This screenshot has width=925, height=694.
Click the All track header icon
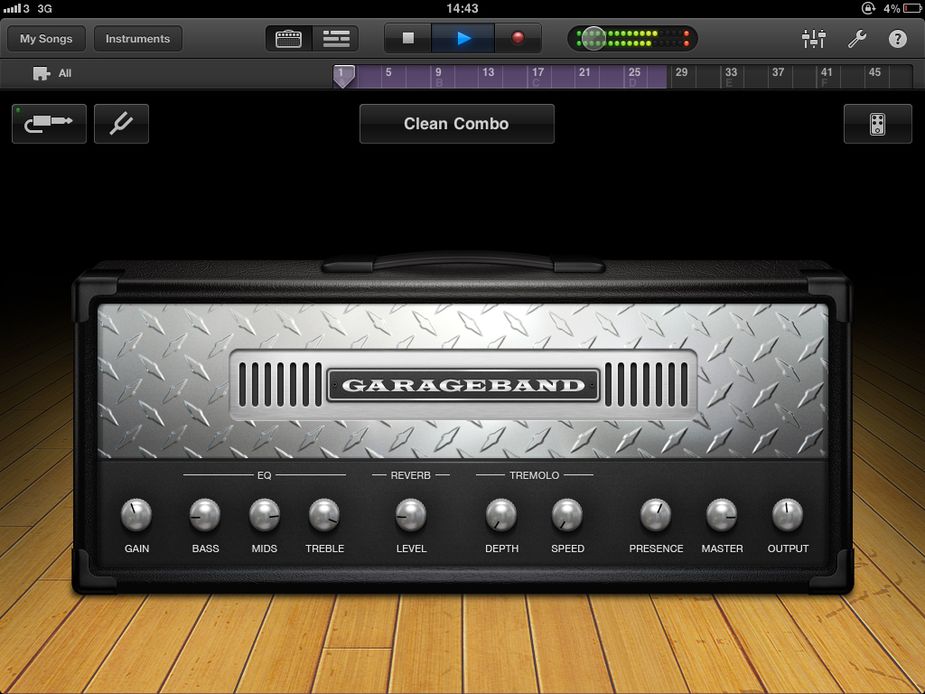tap(41, 72)
